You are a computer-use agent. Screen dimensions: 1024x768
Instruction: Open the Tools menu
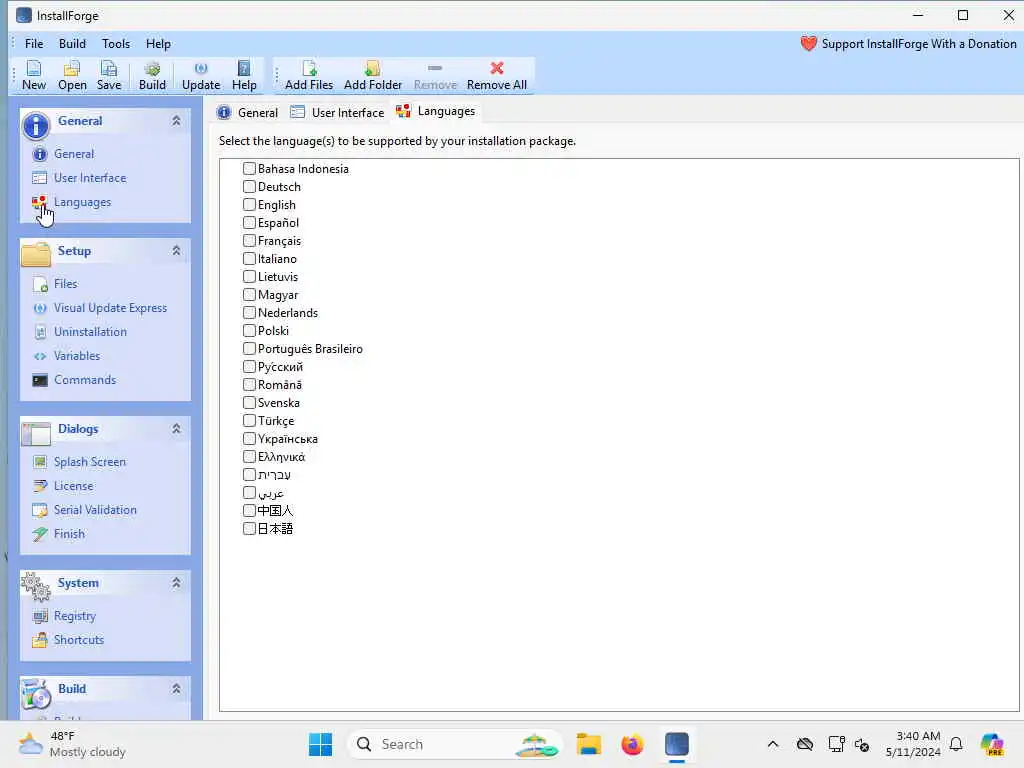point(116,44)
